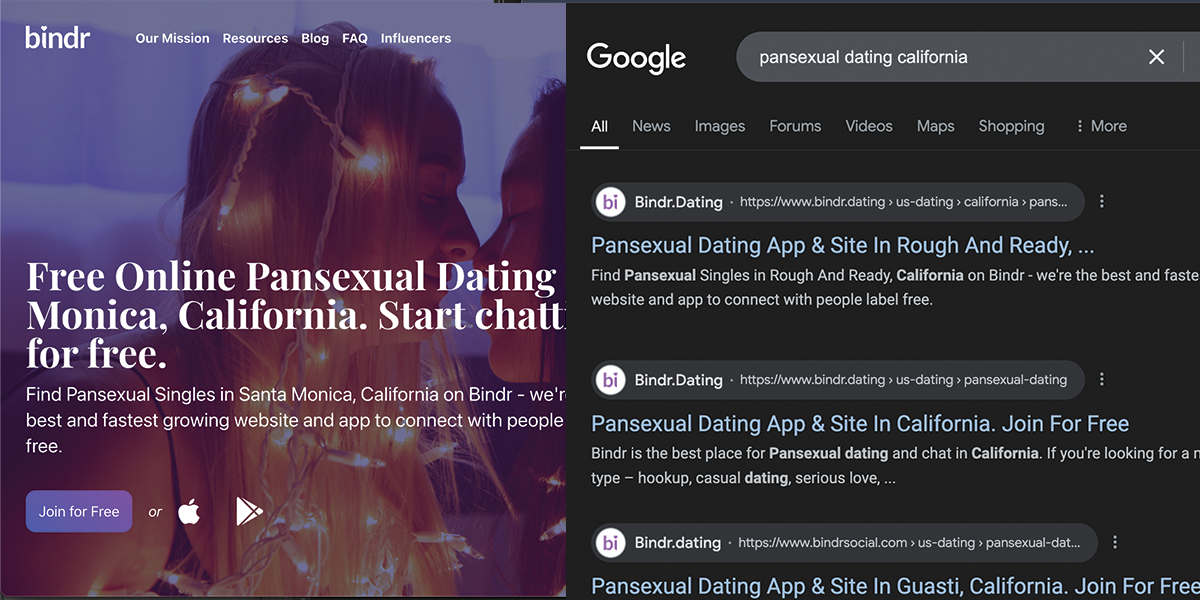Open the Google Play store icon
Screen dimensions: 1200x600
pyautogui.click(x=248, y=511)
